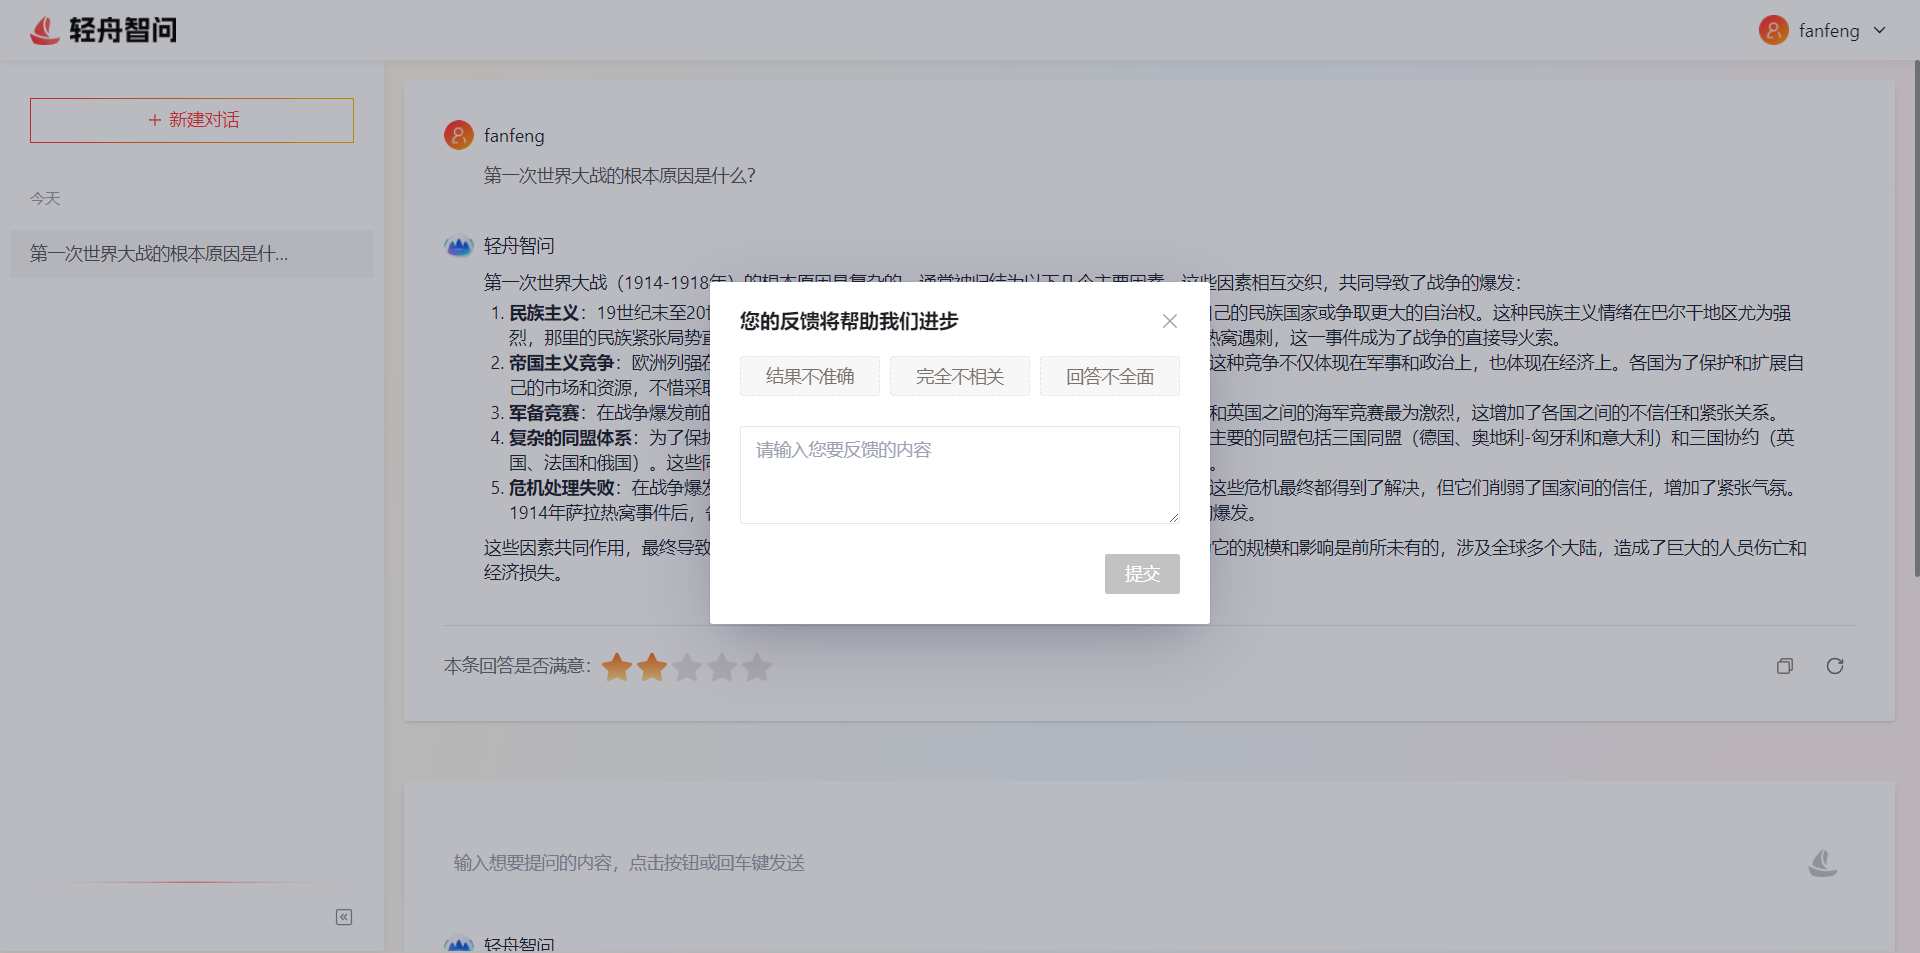
Task: Click the 轻舟智问 bot avatar above the answer
Action: (459, 246)
